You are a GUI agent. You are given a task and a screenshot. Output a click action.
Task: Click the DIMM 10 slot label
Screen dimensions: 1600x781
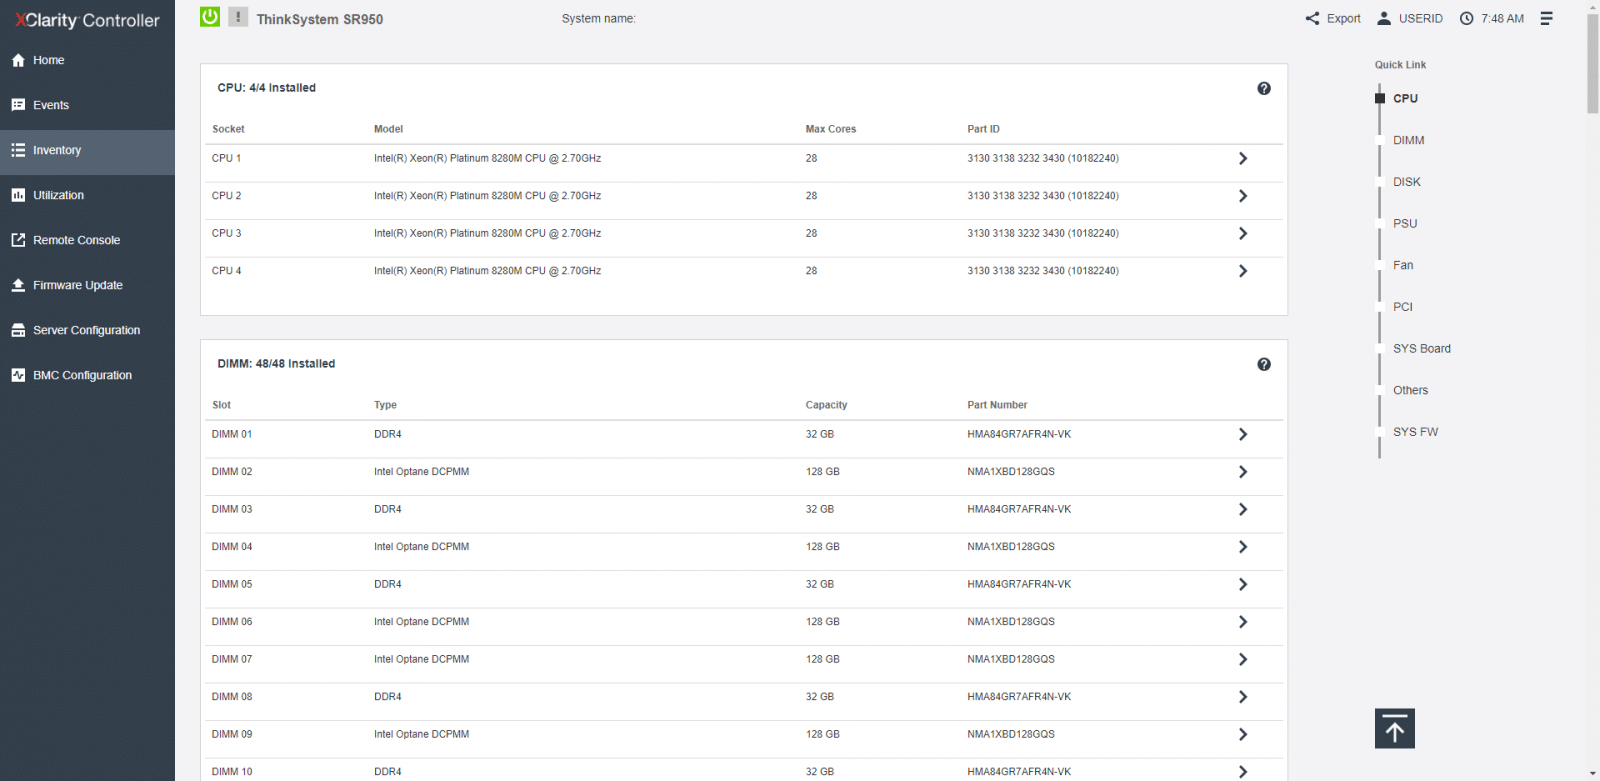click(x=232, y=772)
